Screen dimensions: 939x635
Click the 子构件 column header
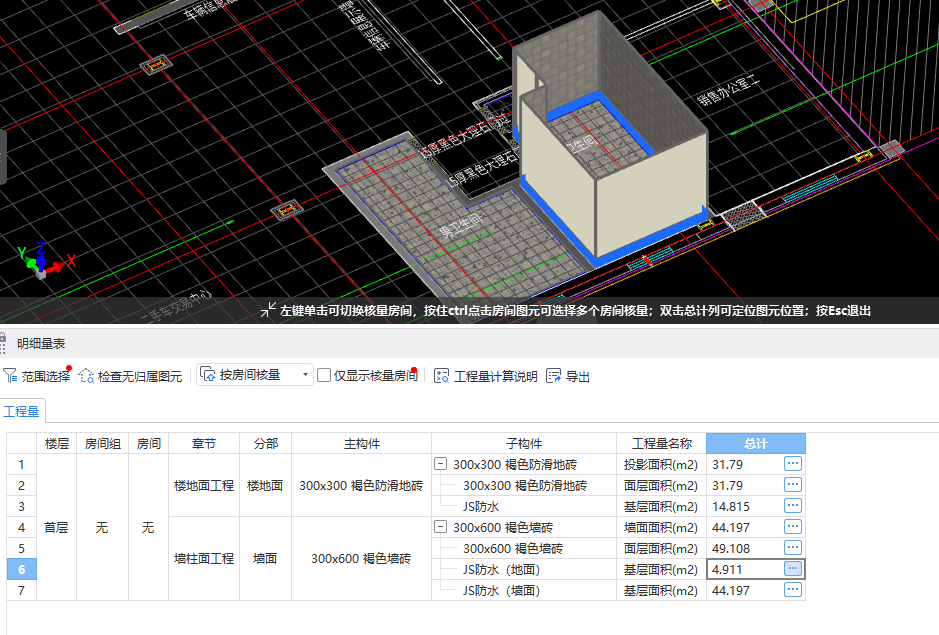click(523, 443)
